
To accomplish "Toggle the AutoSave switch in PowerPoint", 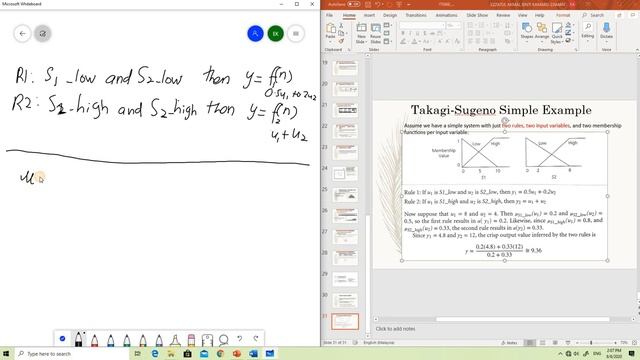I will [x=354, y=4].
